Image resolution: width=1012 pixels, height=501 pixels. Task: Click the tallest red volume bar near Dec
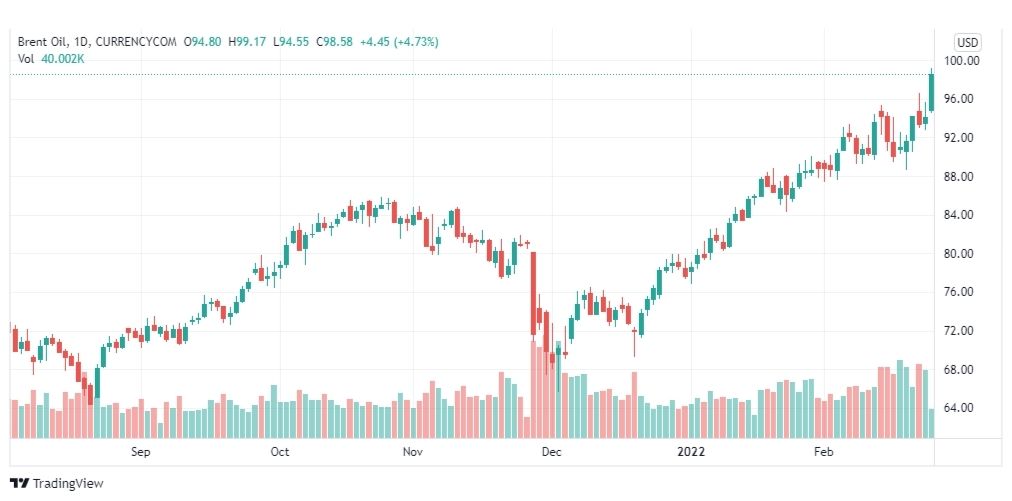click(534, 389)
